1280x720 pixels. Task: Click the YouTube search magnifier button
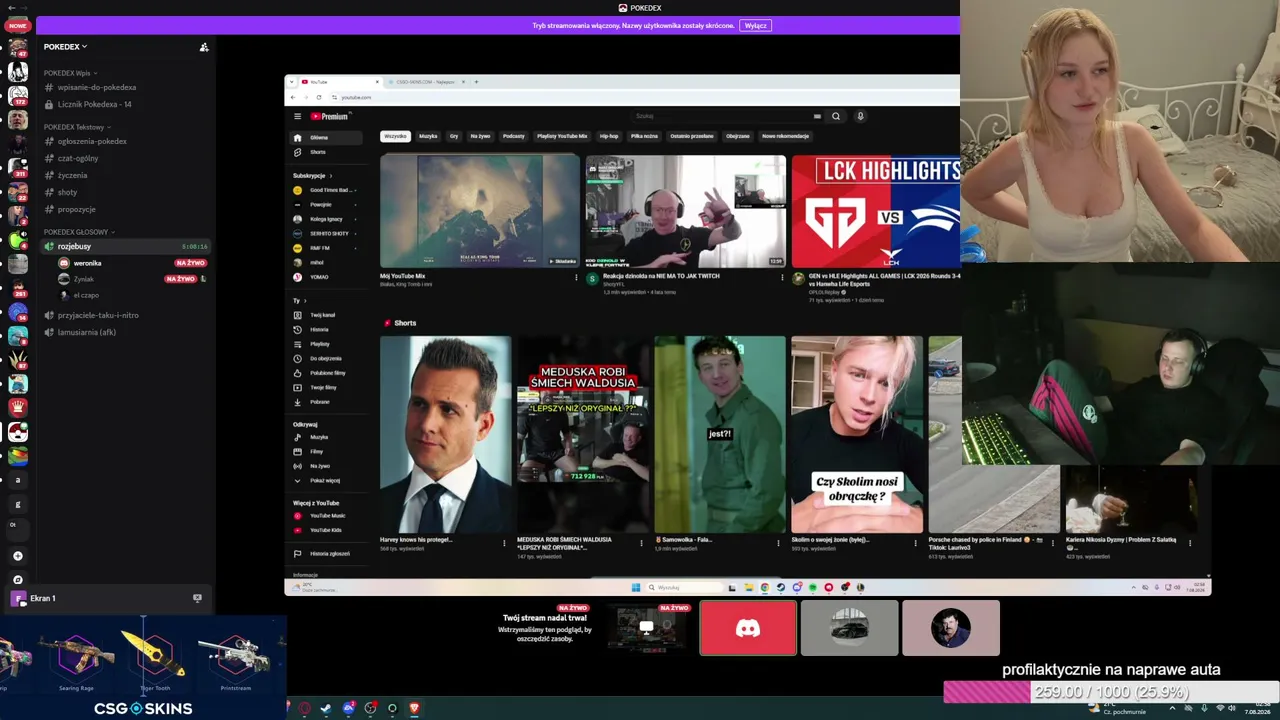click(836, 116)
